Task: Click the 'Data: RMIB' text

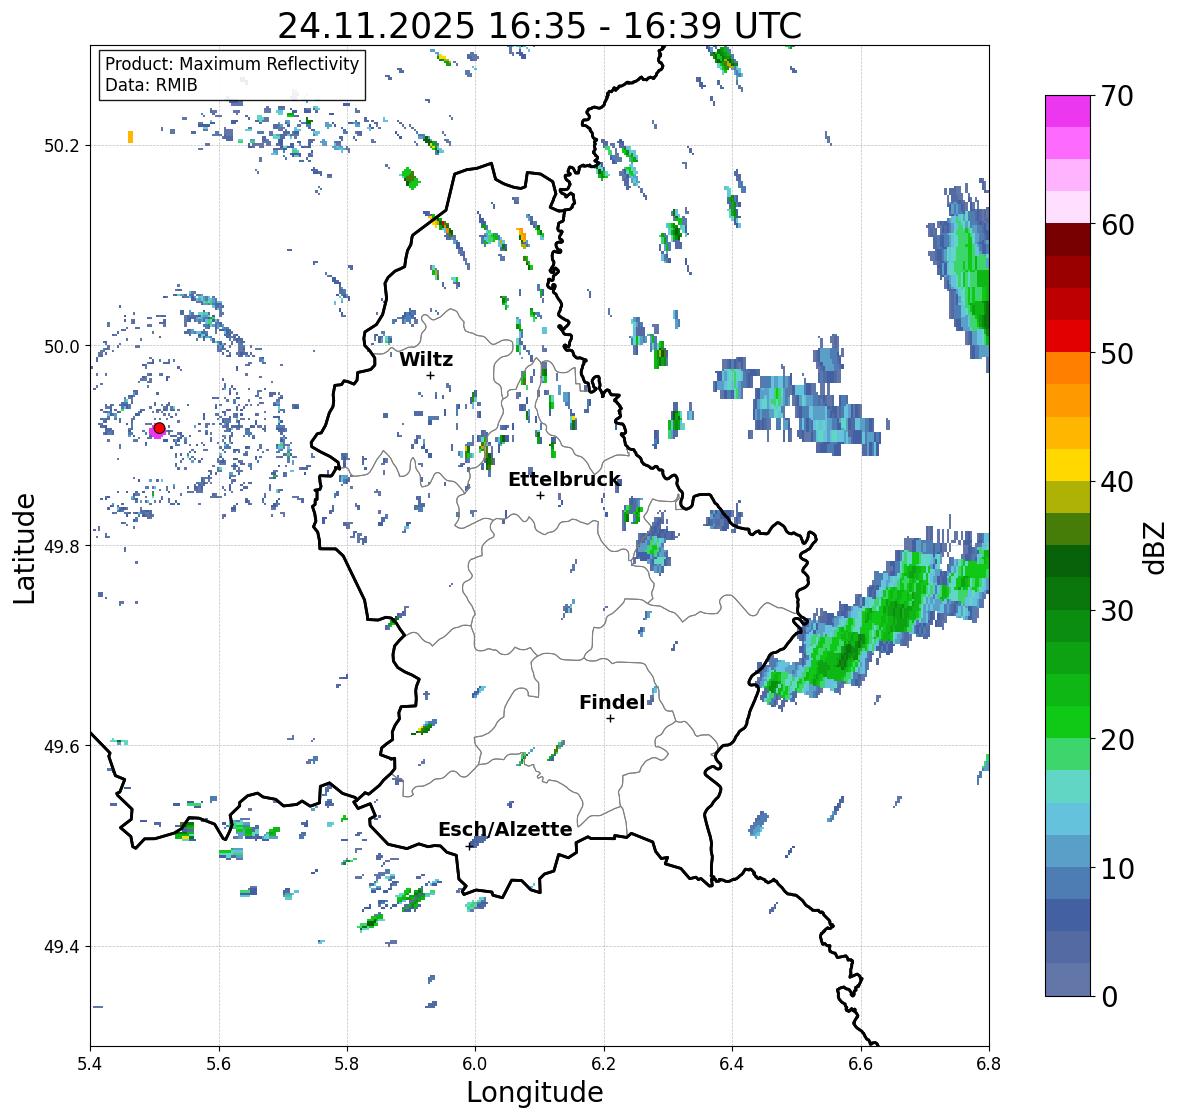Action: point(151,85)
